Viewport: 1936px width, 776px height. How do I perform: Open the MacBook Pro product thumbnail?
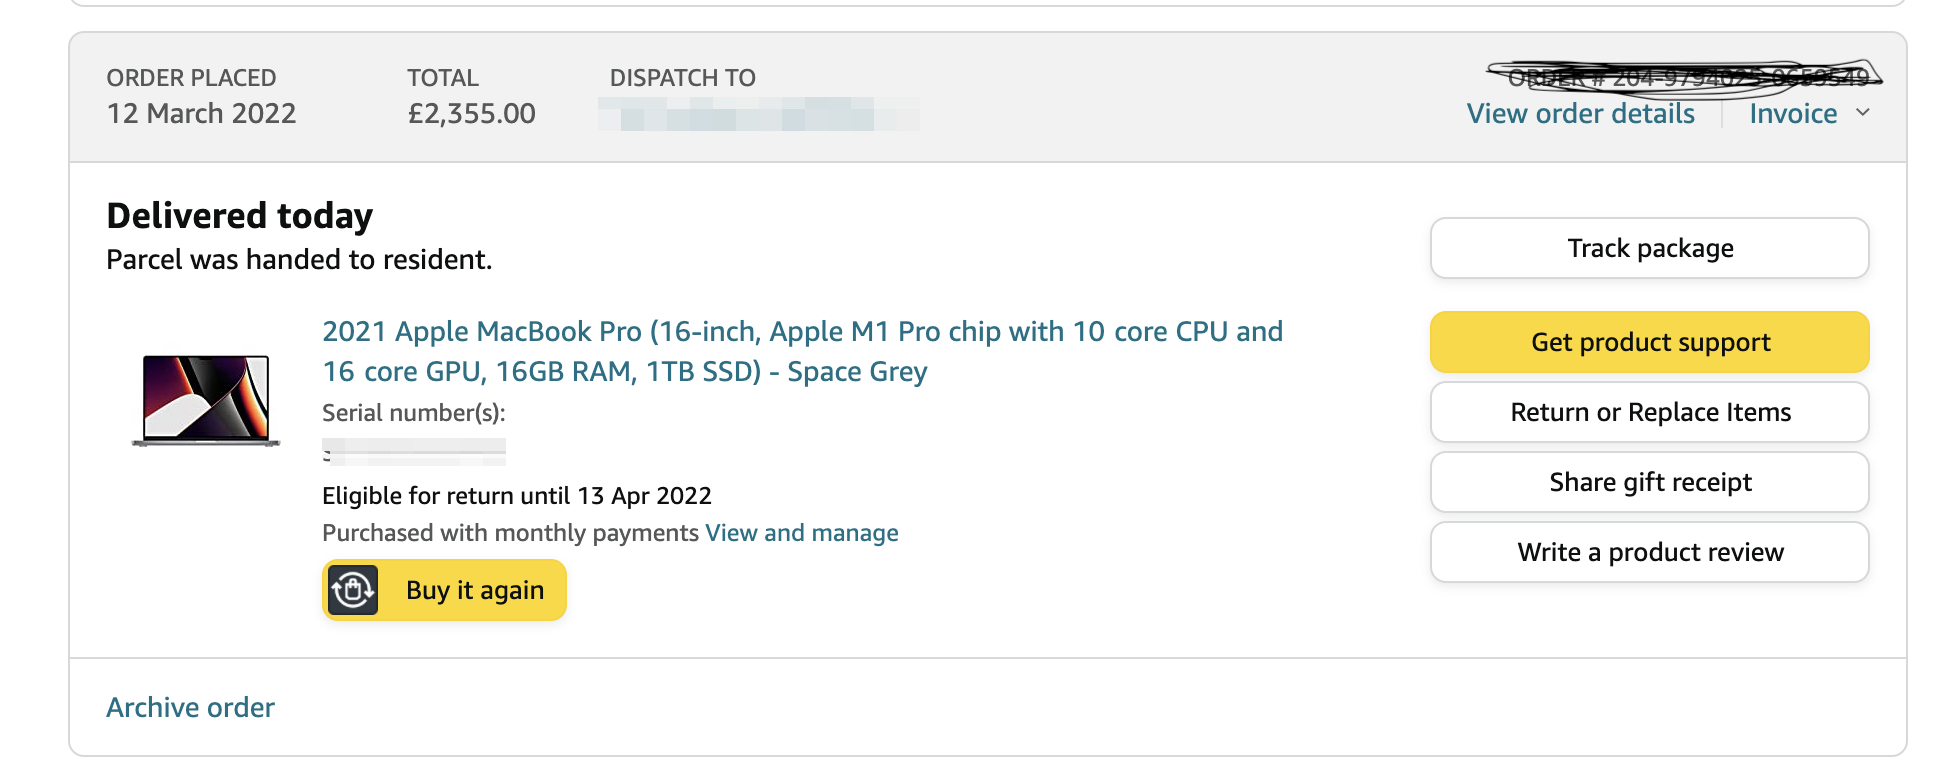[206, 400]
